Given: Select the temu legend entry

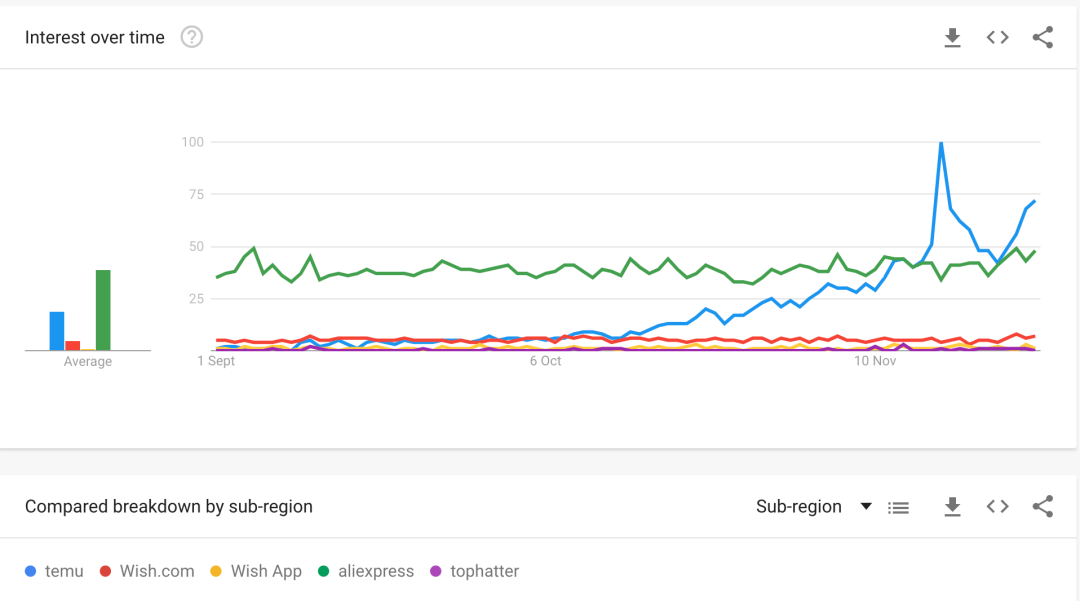Looking at the screenshot, I should [64, 571].
